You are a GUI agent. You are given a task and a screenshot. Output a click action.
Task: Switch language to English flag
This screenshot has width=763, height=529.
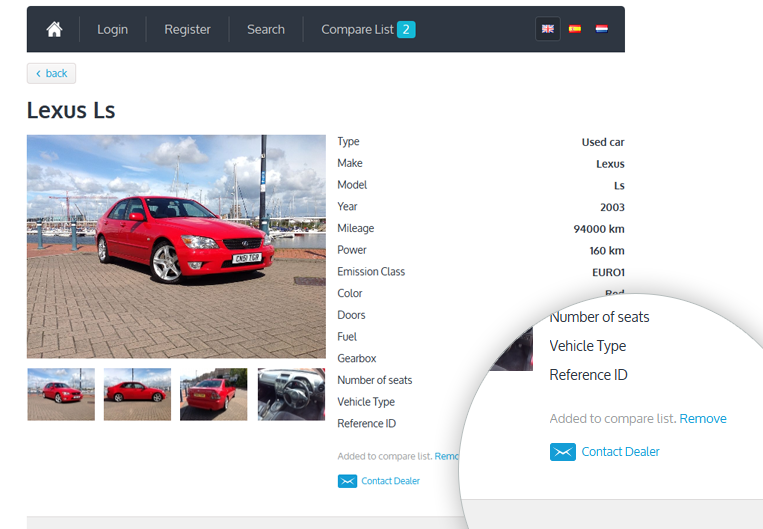[547, 29]
